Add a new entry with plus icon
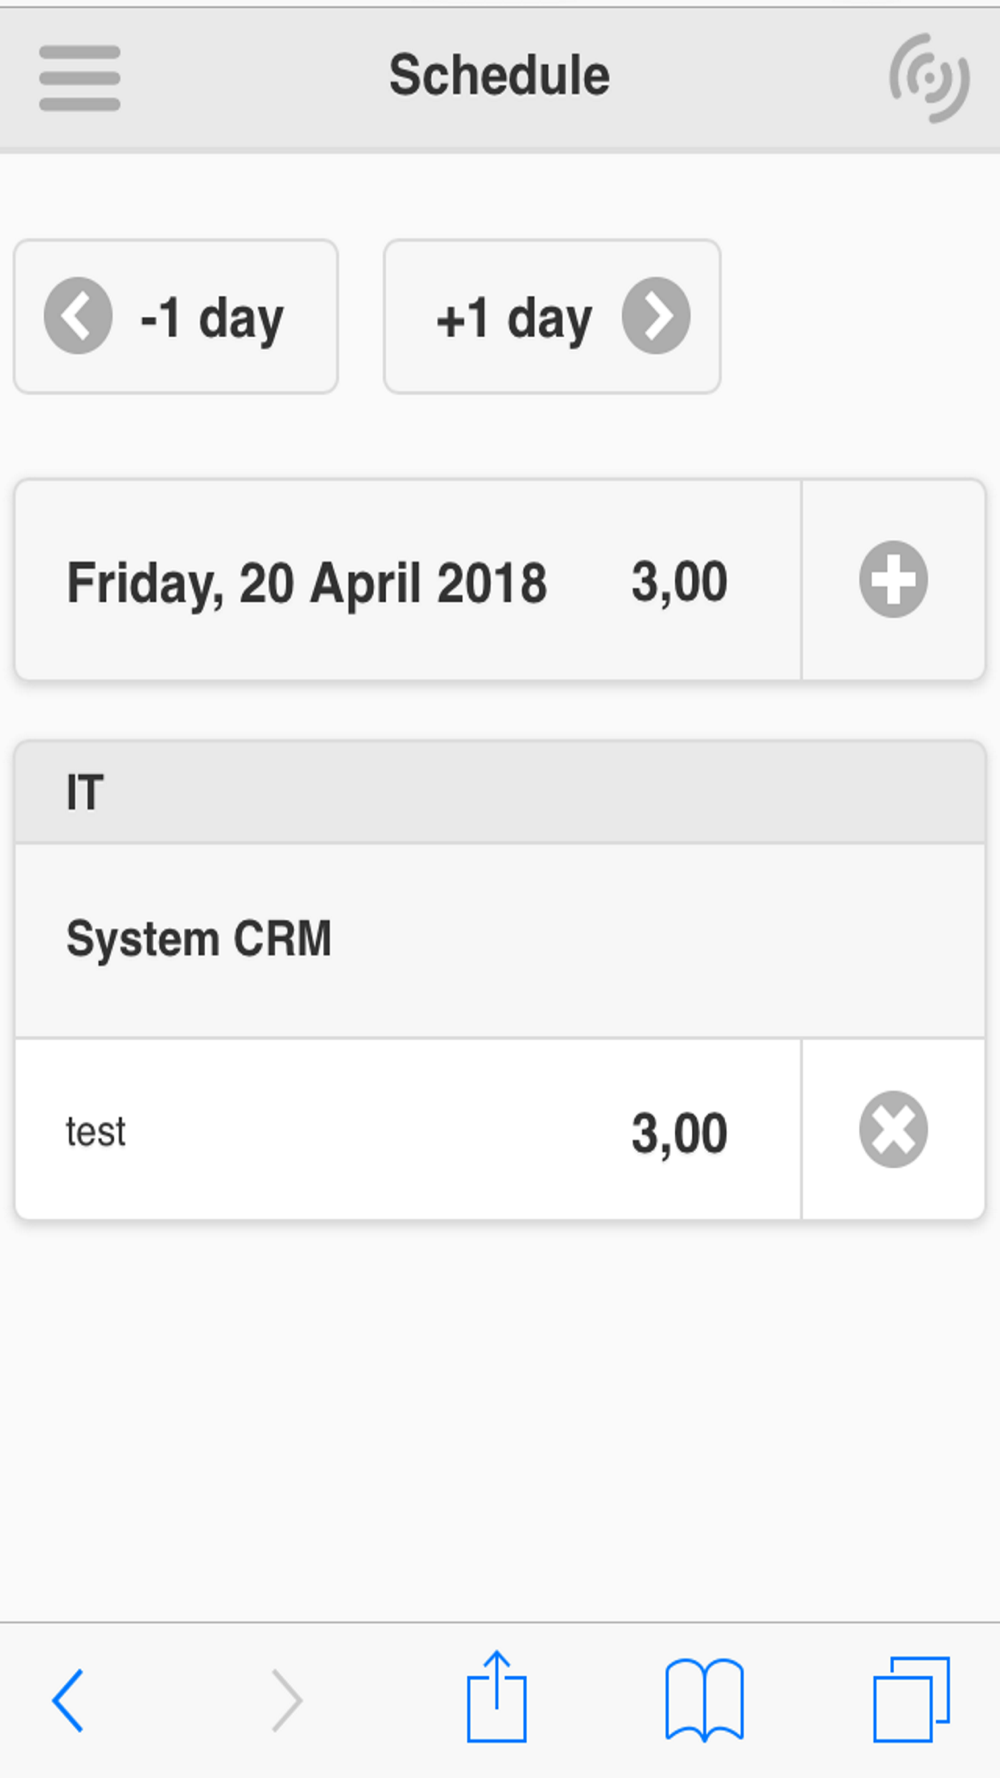1000x1778 pixels. point(893,580)
